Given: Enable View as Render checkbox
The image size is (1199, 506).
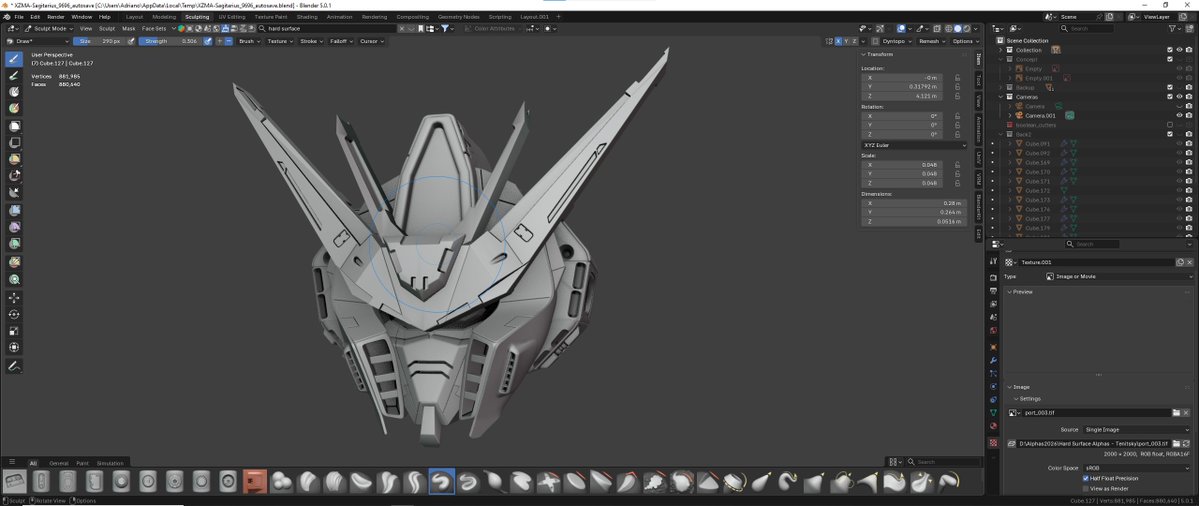Looking at the screenshot, I should pyautogui.click(x=1086, y=488).
